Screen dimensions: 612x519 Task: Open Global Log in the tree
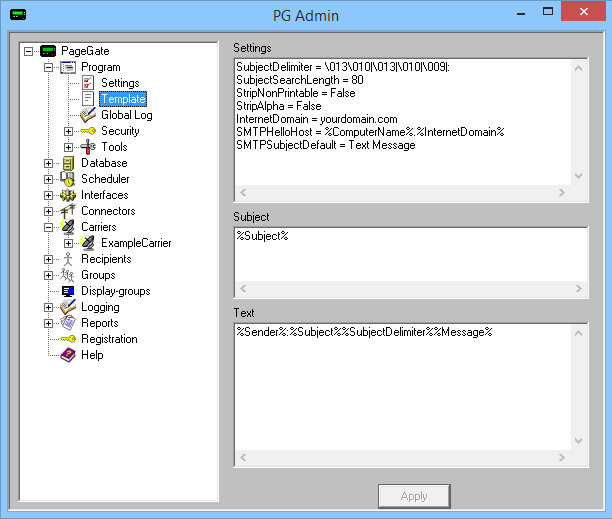[126, 115]
